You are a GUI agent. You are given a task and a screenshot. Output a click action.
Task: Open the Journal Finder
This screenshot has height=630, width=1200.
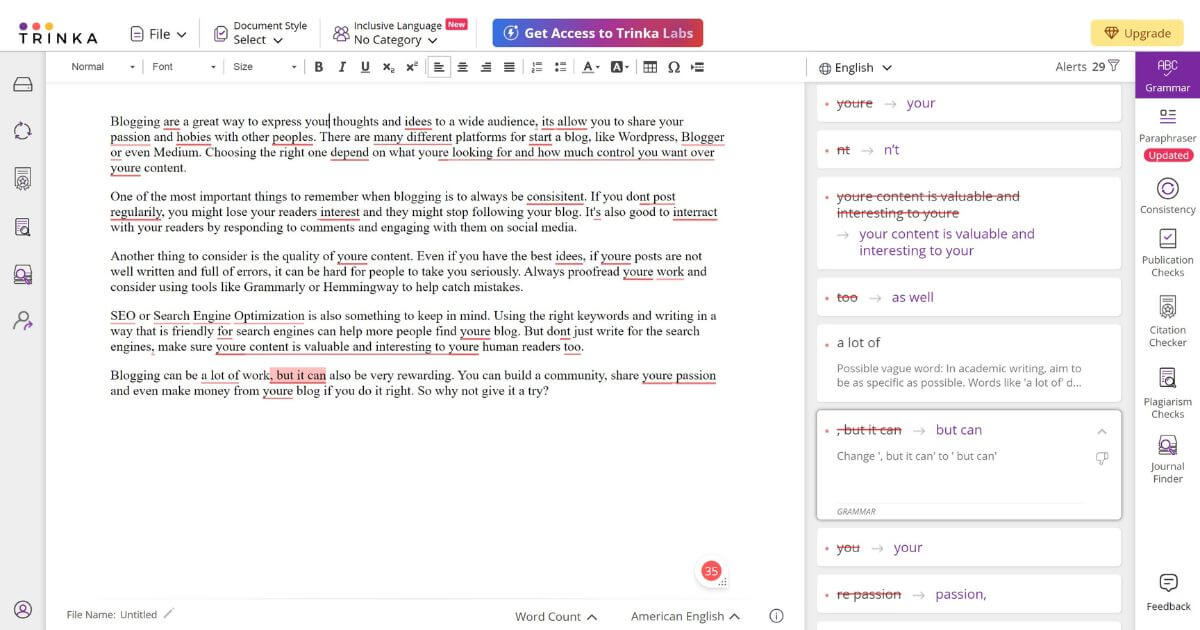click(x=1167, y=459)
